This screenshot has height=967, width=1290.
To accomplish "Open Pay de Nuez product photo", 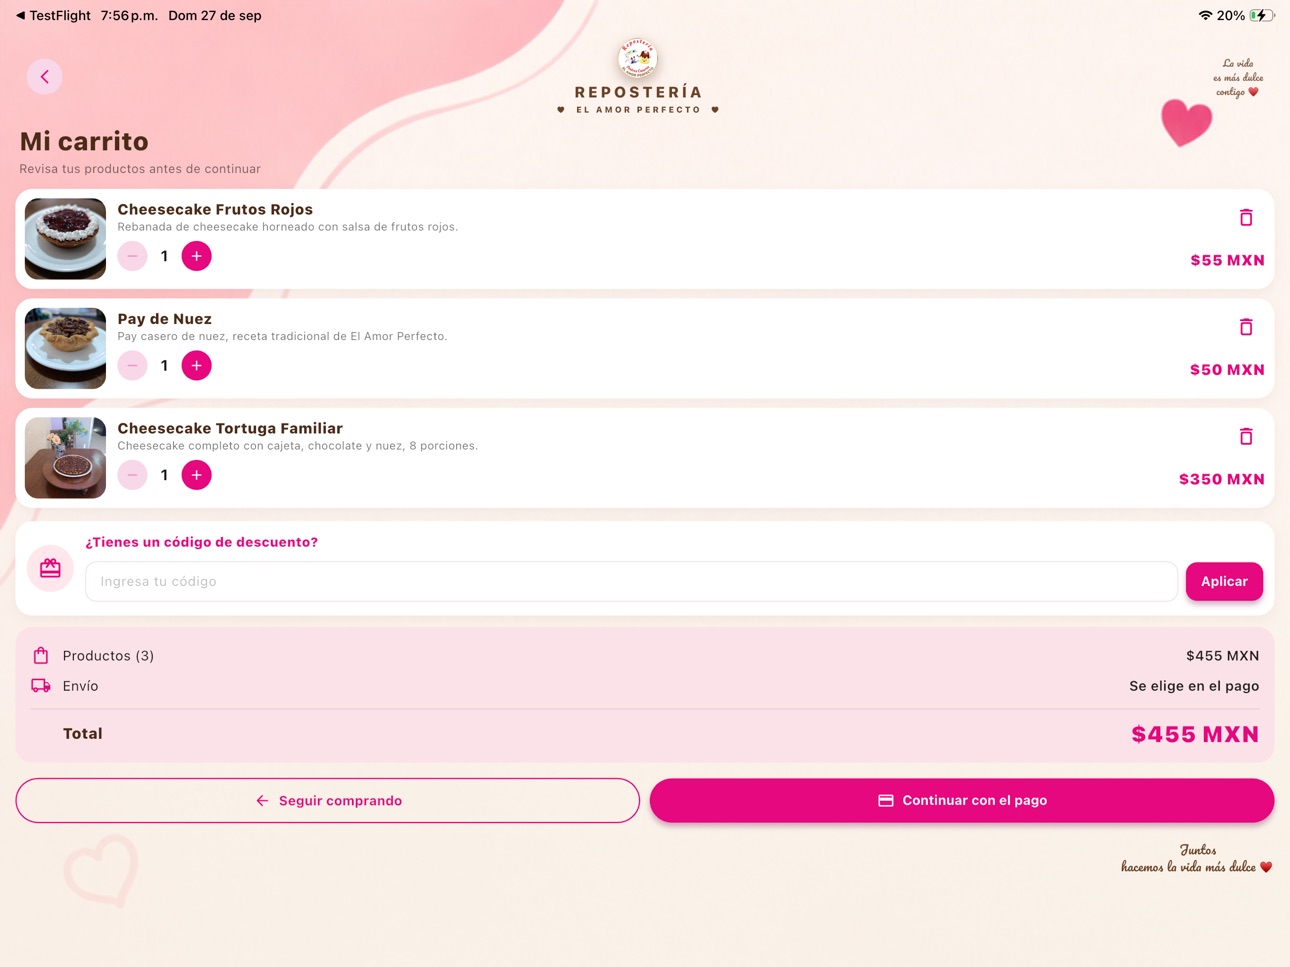I will (65, 348).
